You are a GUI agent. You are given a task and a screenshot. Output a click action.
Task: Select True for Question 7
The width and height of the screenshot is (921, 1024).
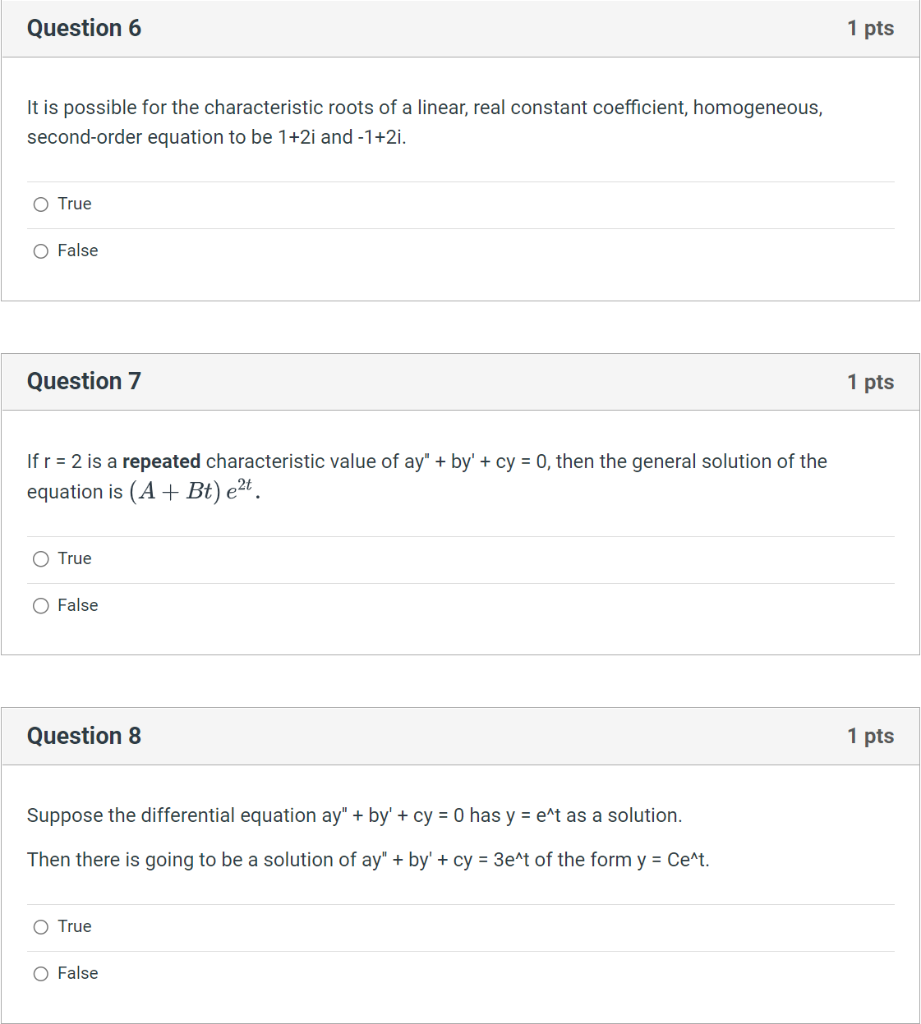pos(40,559)
